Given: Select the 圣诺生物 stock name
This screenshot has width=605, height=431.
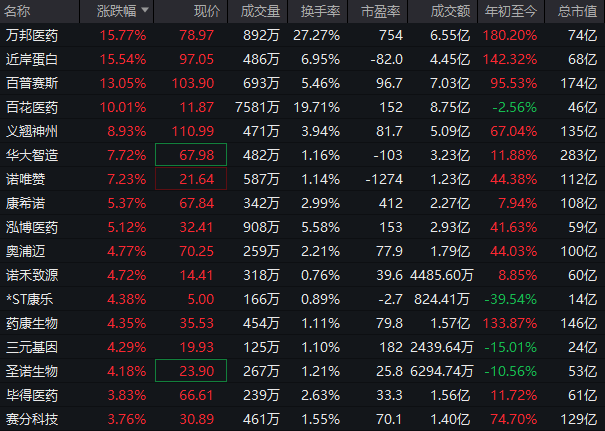Looking at the screenshot, I should 32,371.
